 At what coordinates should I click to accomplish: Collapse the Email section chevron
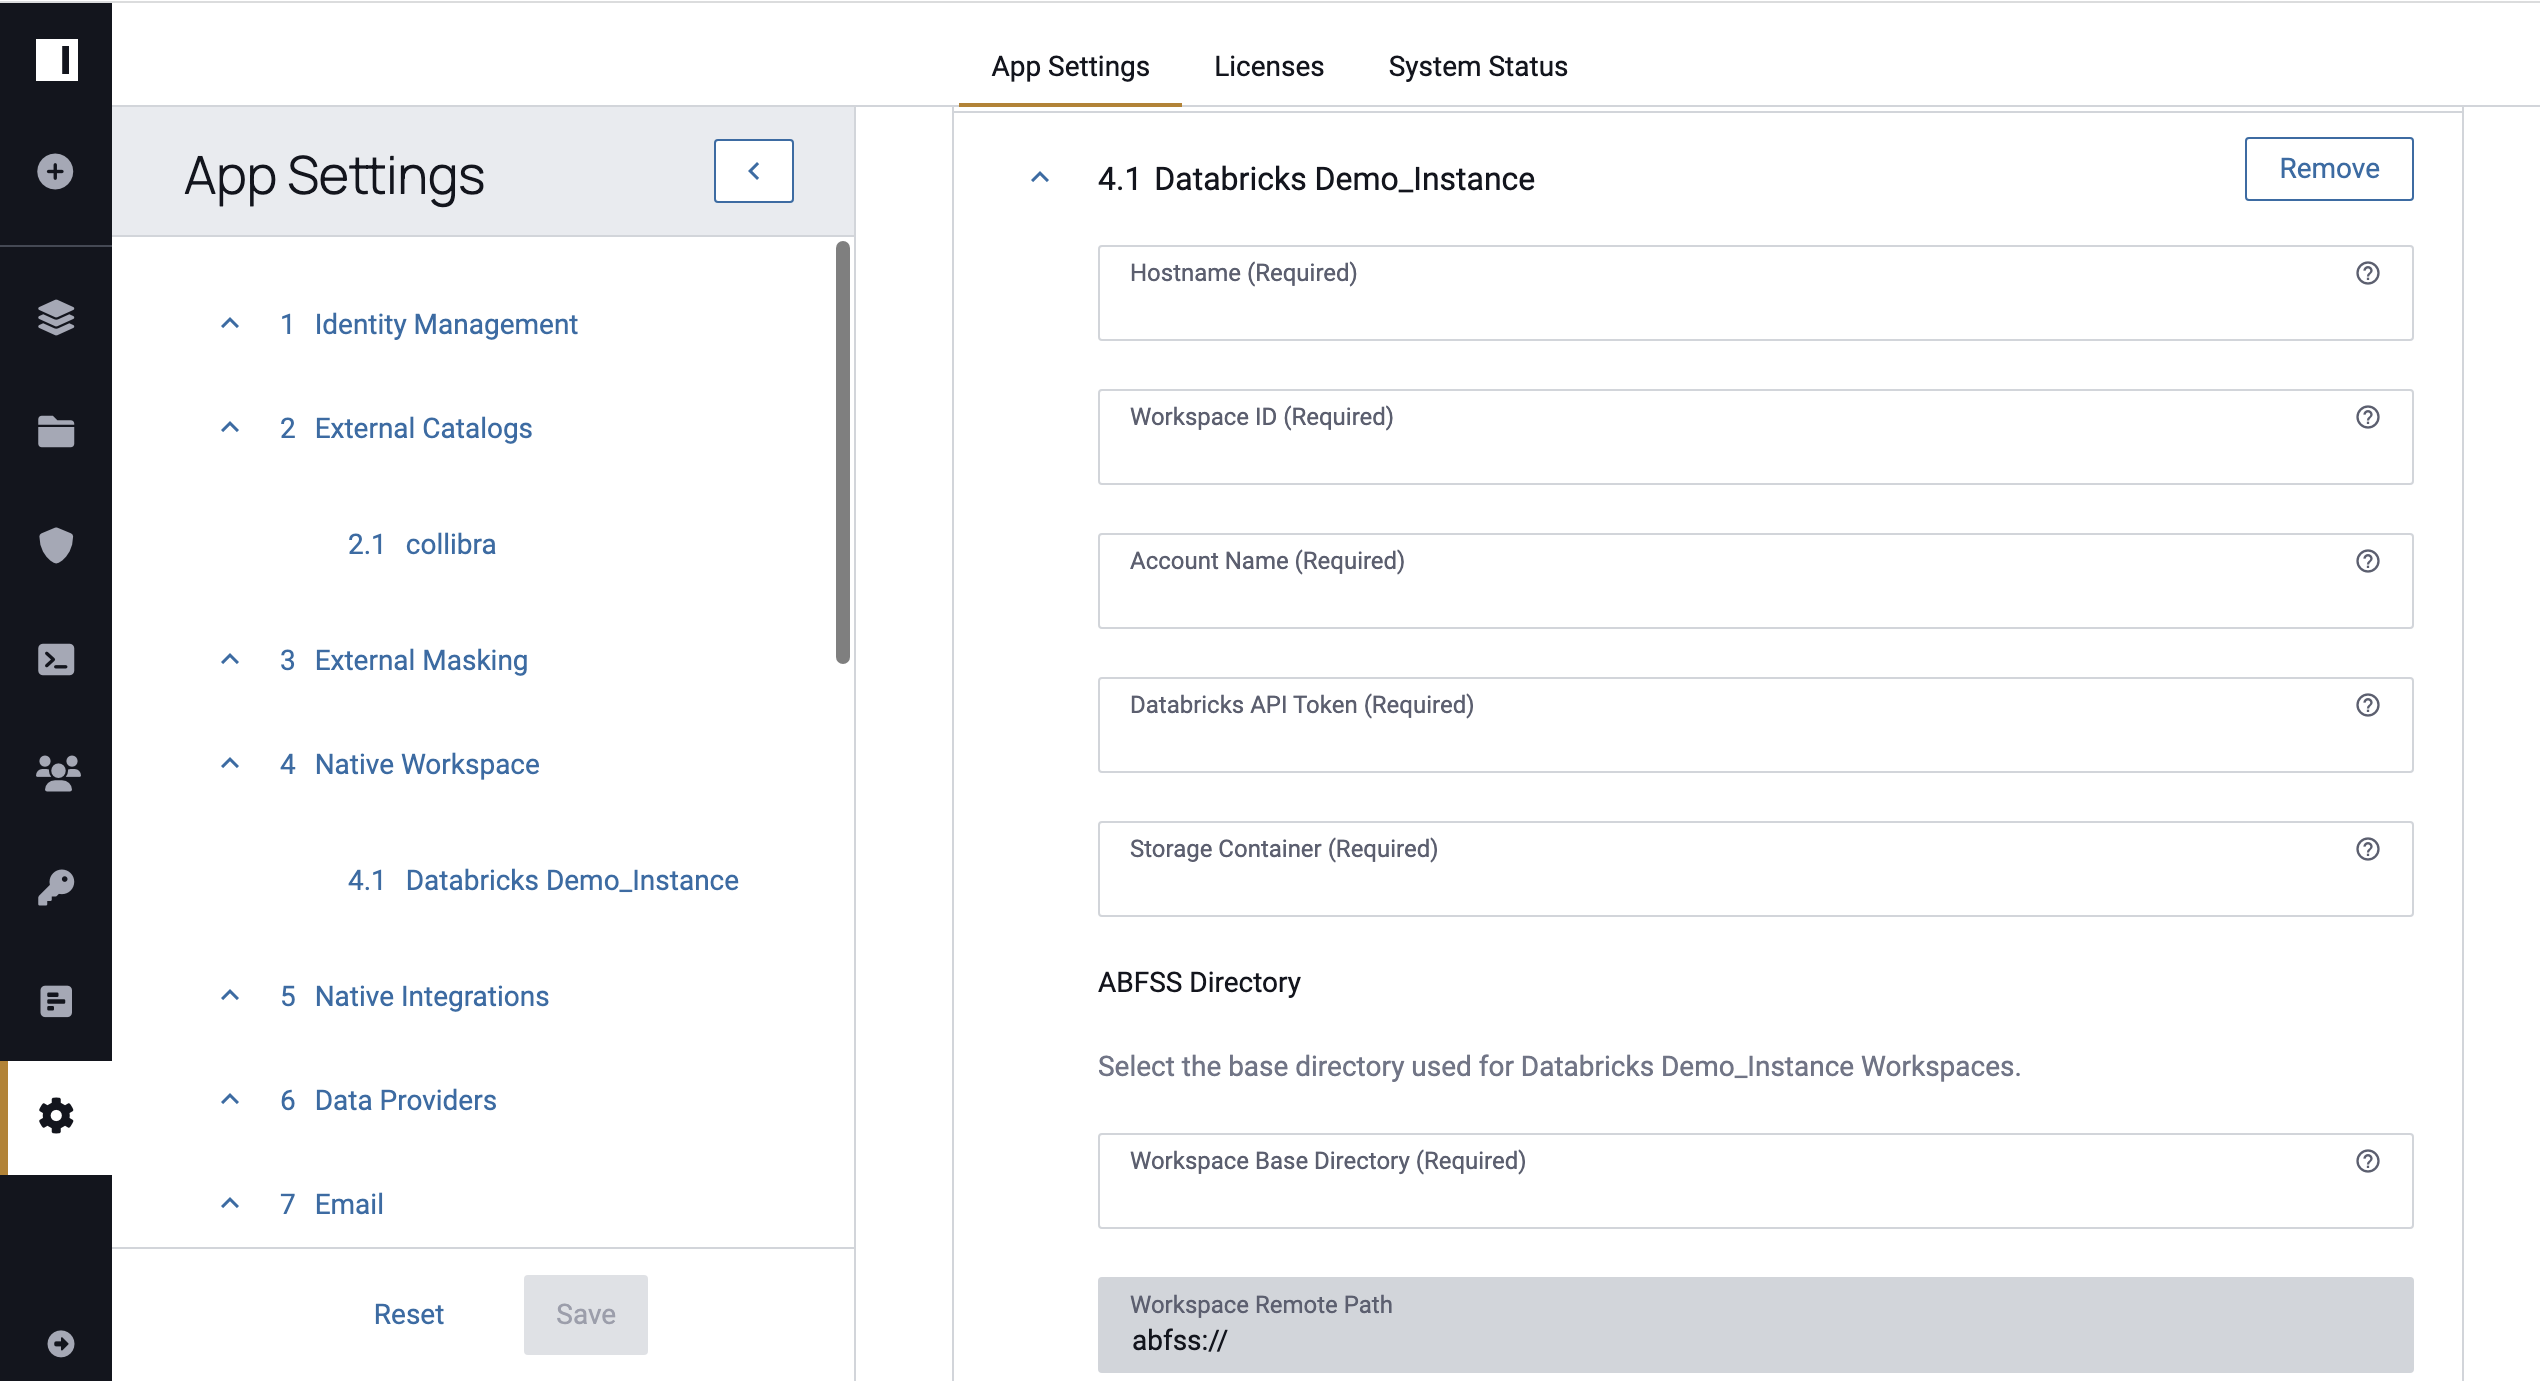[230, 1203]
